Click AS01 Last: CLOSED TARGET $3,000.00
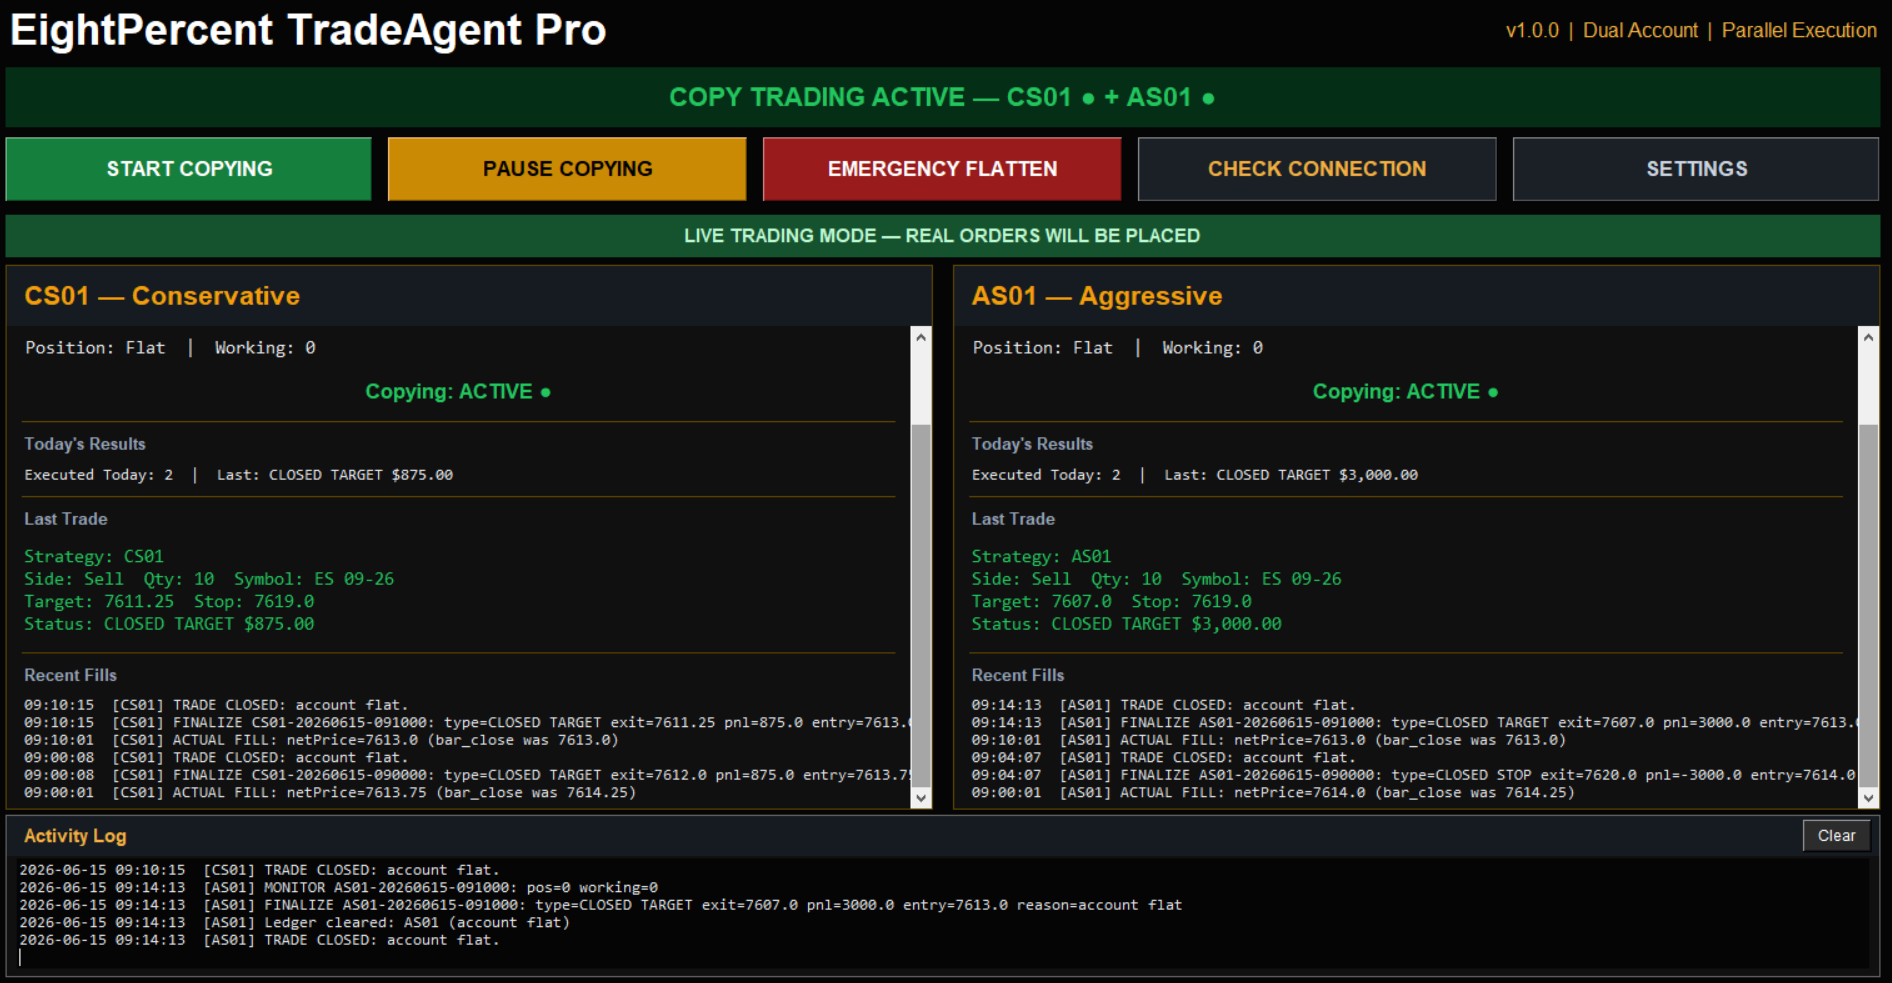Image resolution: width=1892 pixels, height=983 pixels. click(1291, 475)
